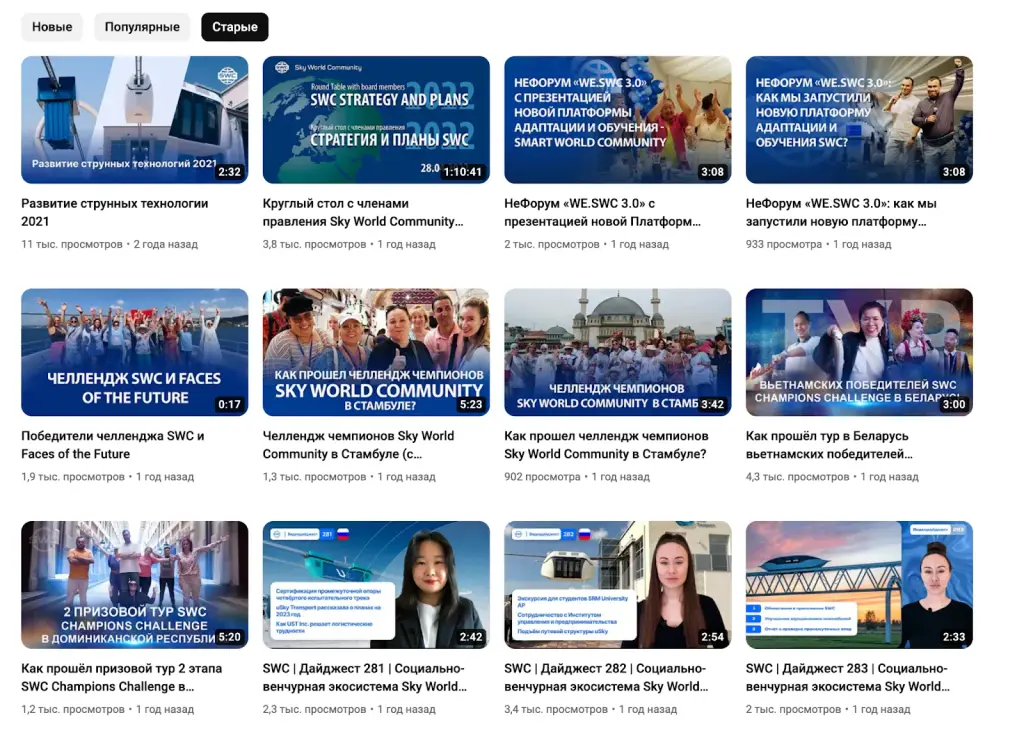Select the Новые sort chip

pyautogui.click(x=52, y=27)
